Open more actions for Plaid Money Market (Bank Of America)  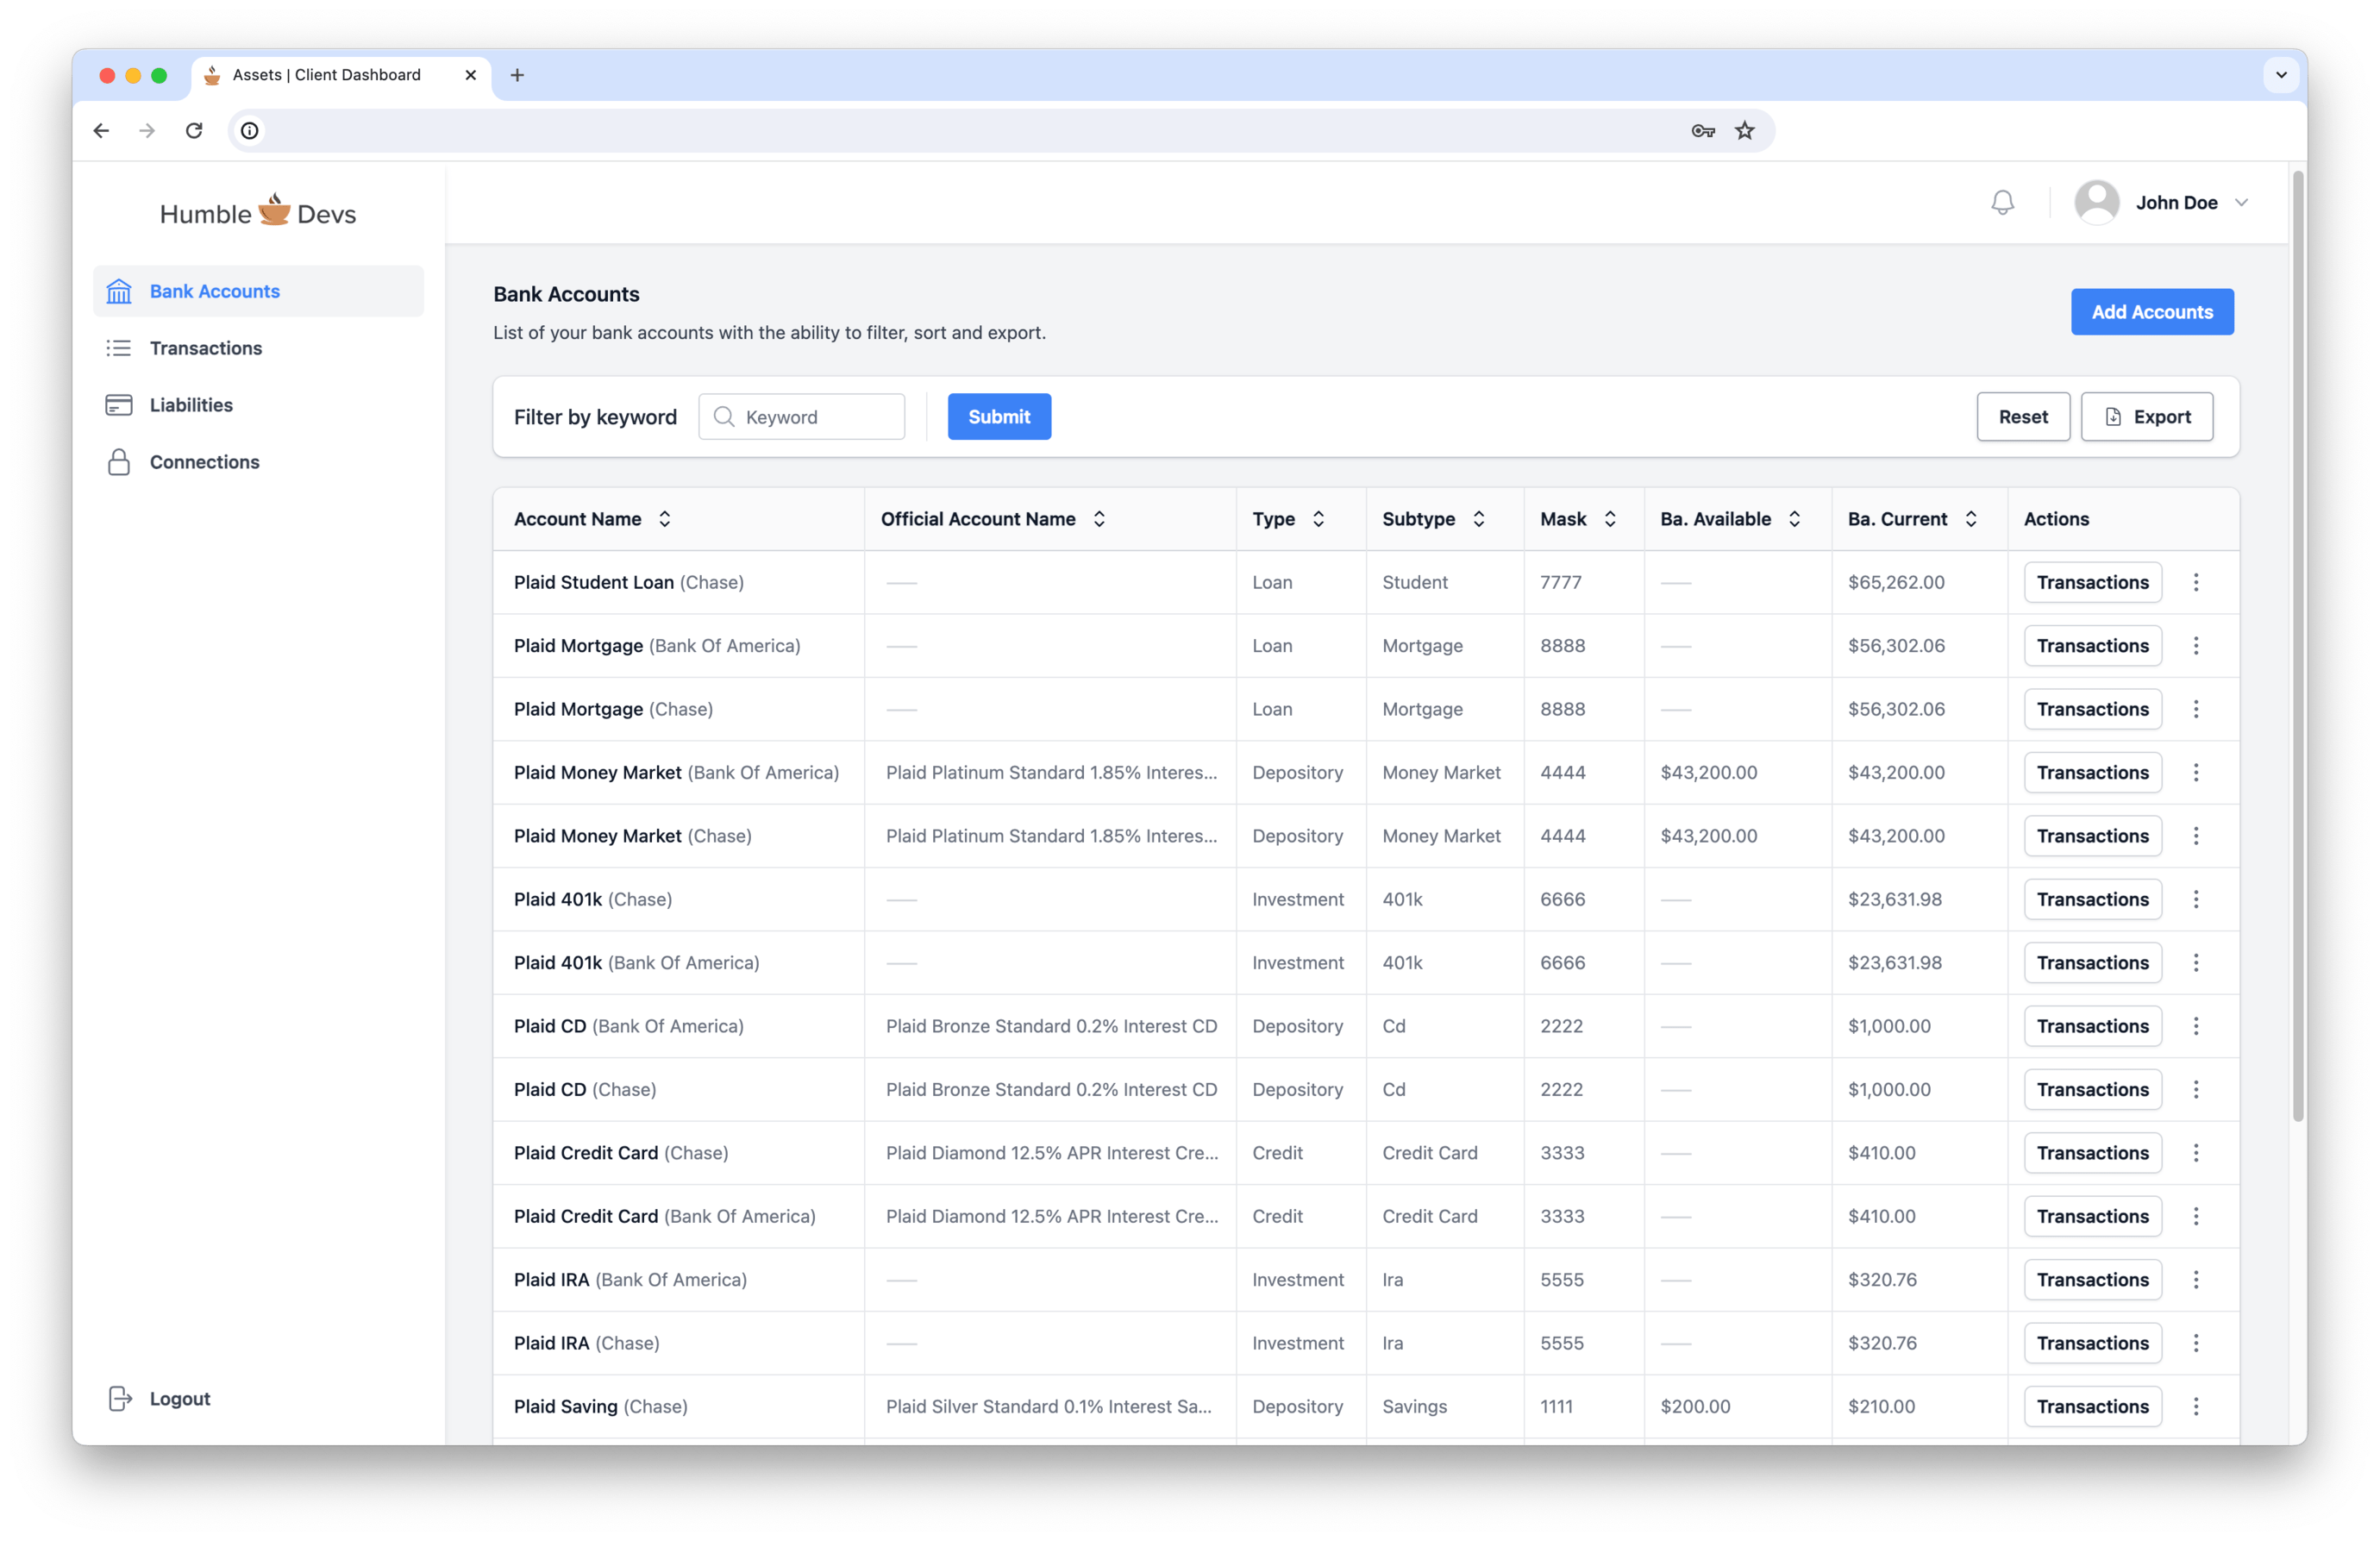tap(2196, 773)
